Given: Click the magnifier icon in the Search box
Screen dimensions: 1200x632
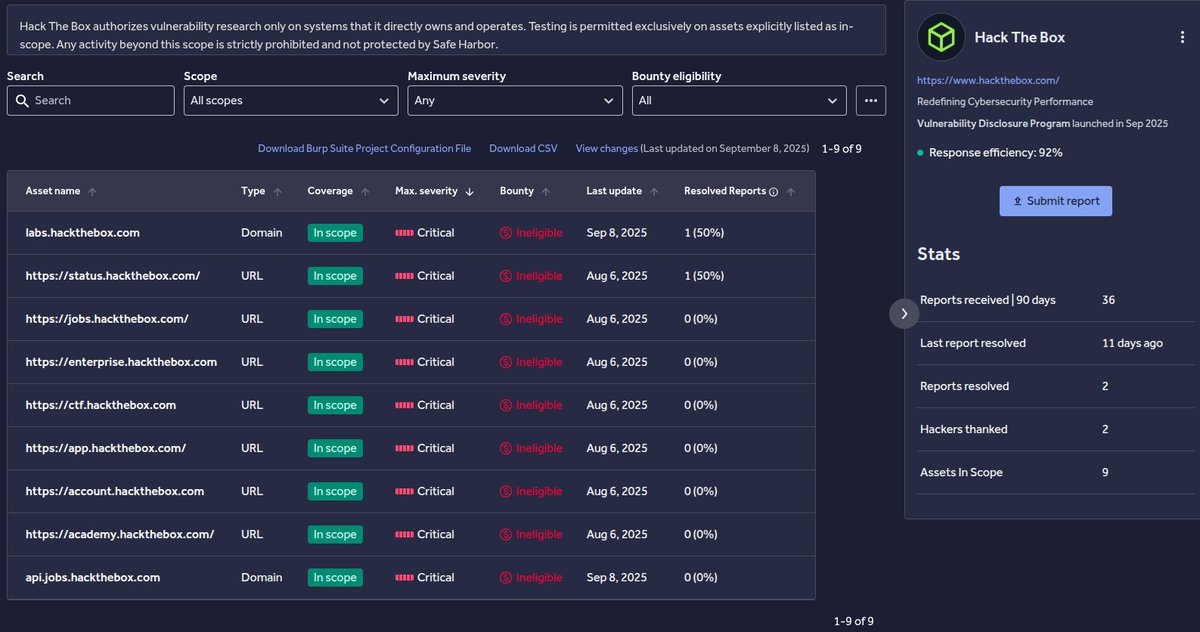Looking at the screenshot, I should (x=22, y=101).
